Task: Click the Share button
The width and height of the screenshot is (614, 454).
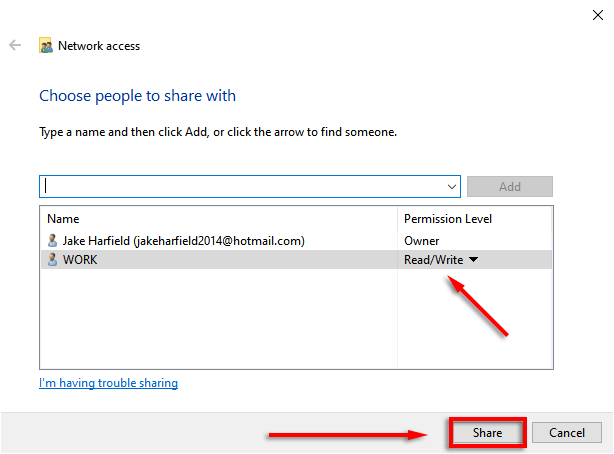Action: (487, 433)
